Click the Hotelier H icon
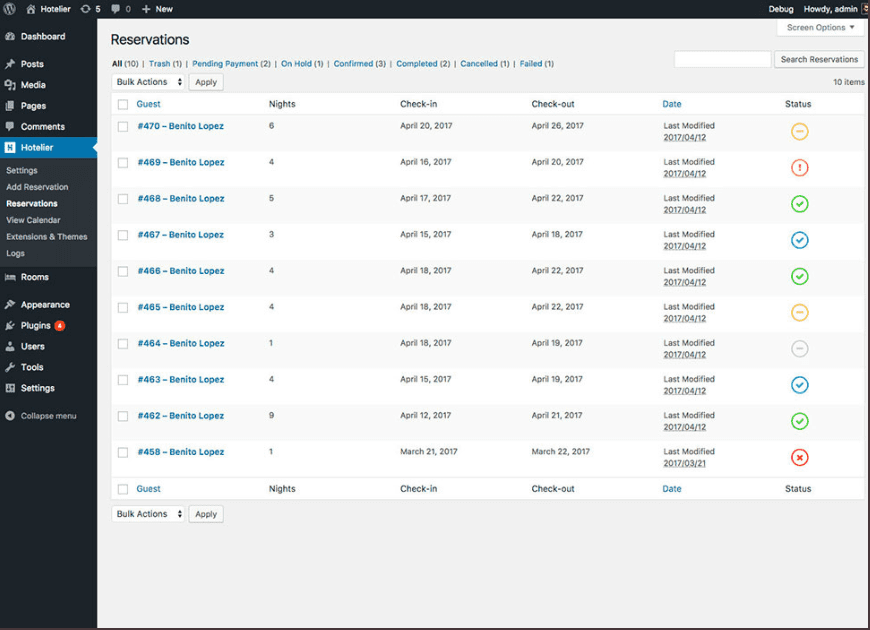The height and width of the screenshot is (630, 870). coord(10,148)
